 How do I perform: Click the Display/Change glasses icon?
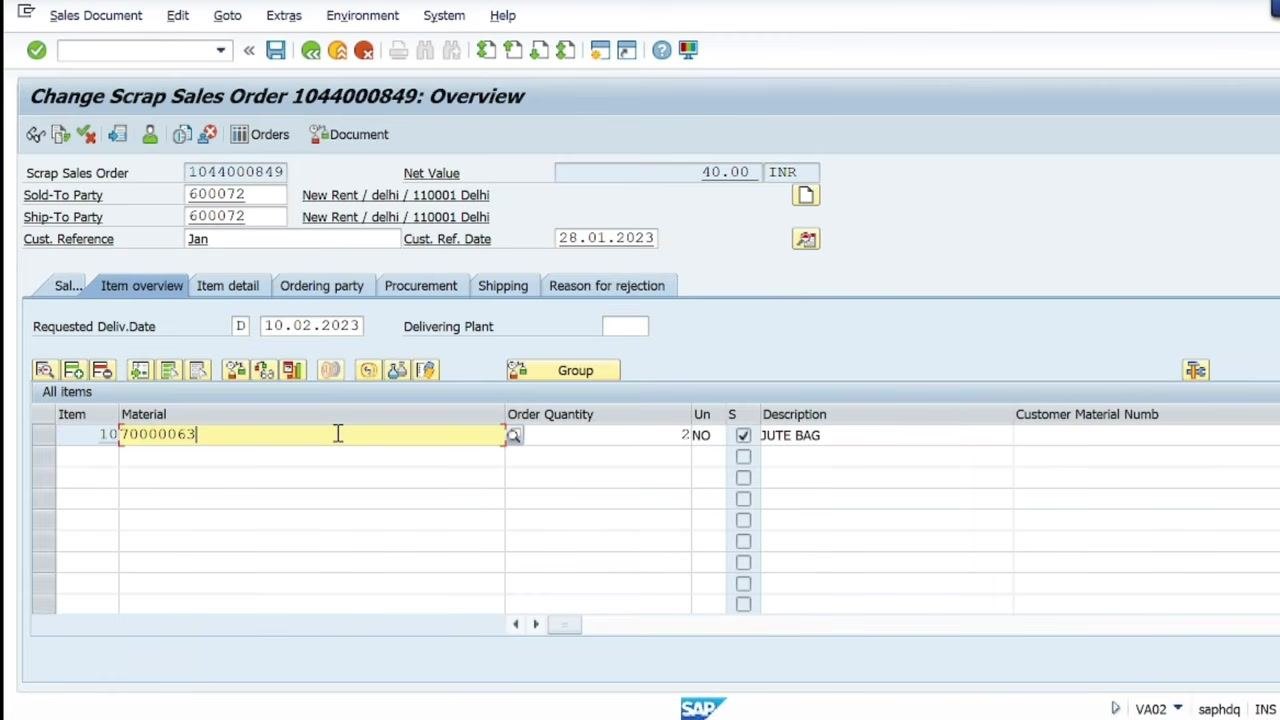[x=36, y=134]
